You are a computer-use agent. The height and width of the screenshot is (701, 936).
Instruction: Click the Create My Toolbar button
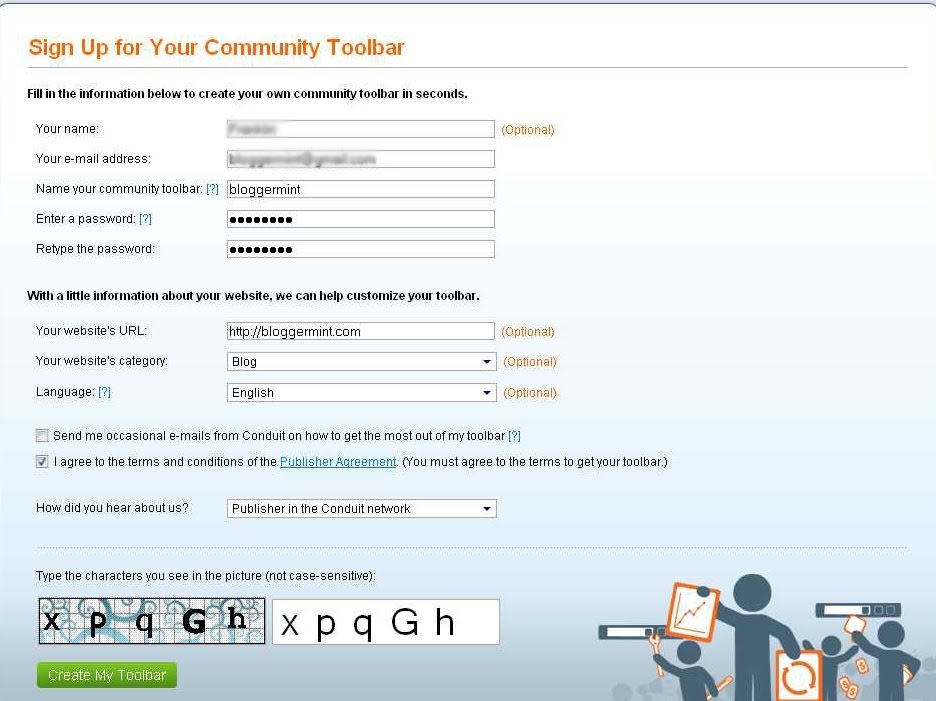tap(106, 675)
